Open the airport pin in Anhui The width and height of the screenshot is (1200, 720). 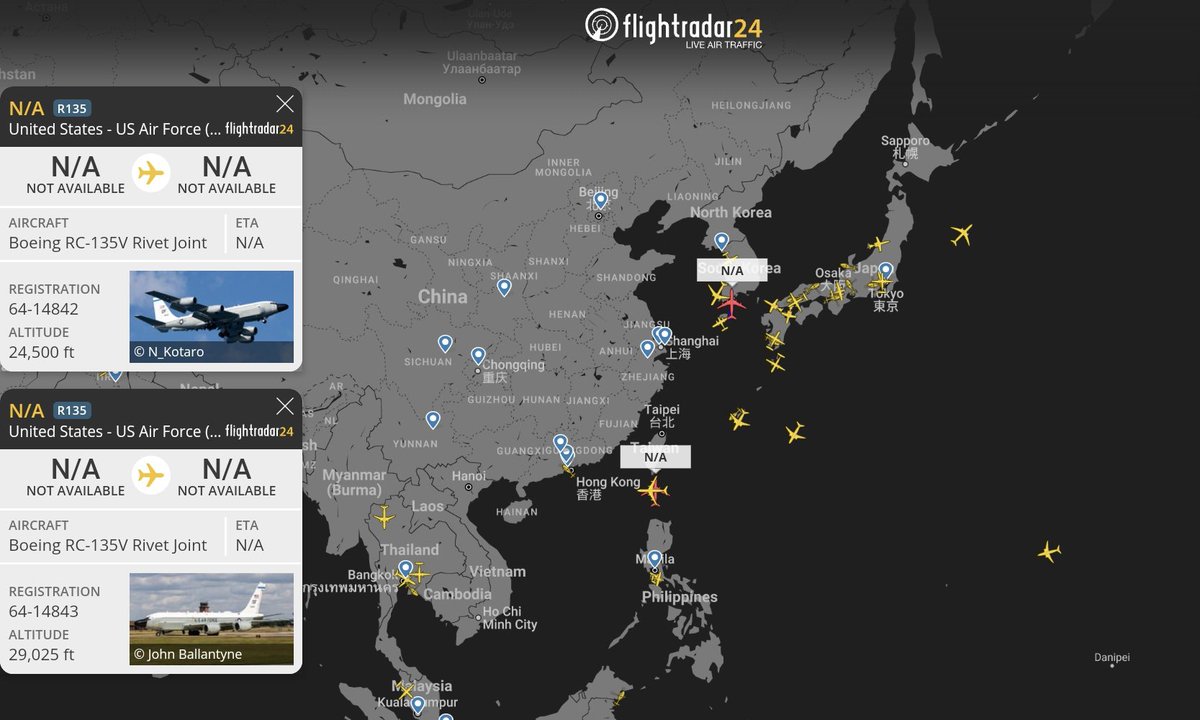pyautogui.click(x=647, y=348)
